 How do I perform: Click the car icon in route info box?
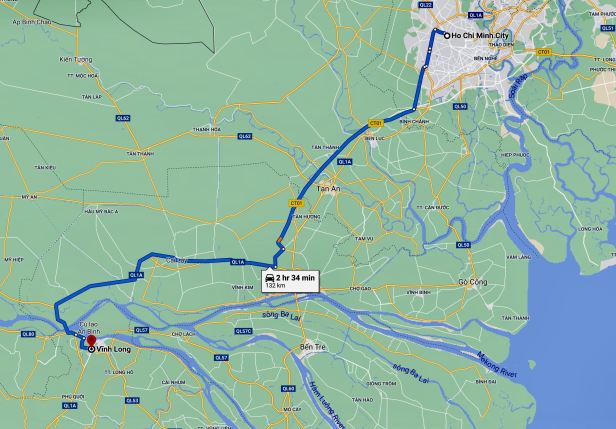(x=270, y=278)
